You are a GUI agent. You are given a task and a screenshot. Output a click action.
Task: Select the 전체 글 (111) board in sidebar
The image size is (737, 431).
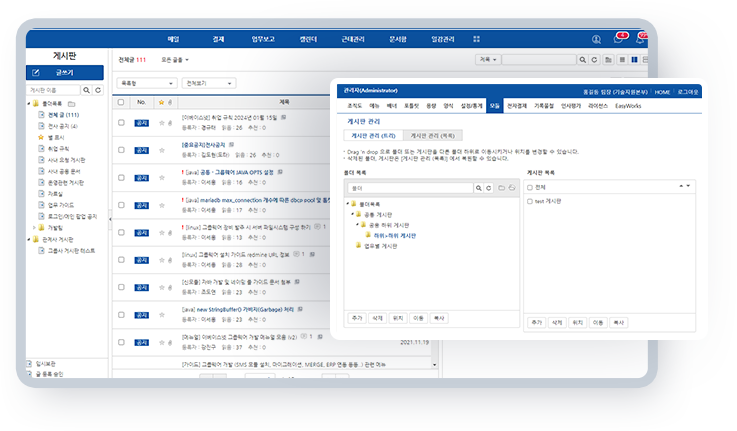tap(63, 115)
